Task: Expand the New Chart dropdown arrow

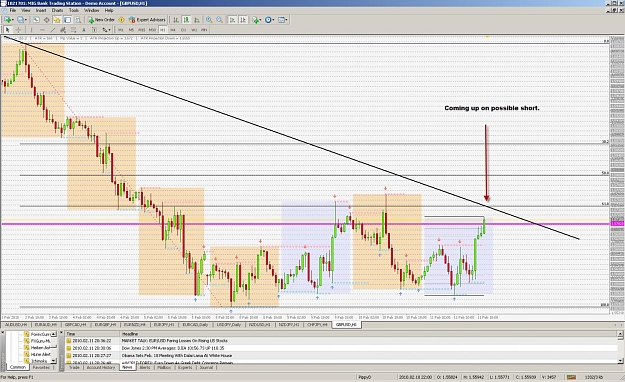Action: coord(13,20)
